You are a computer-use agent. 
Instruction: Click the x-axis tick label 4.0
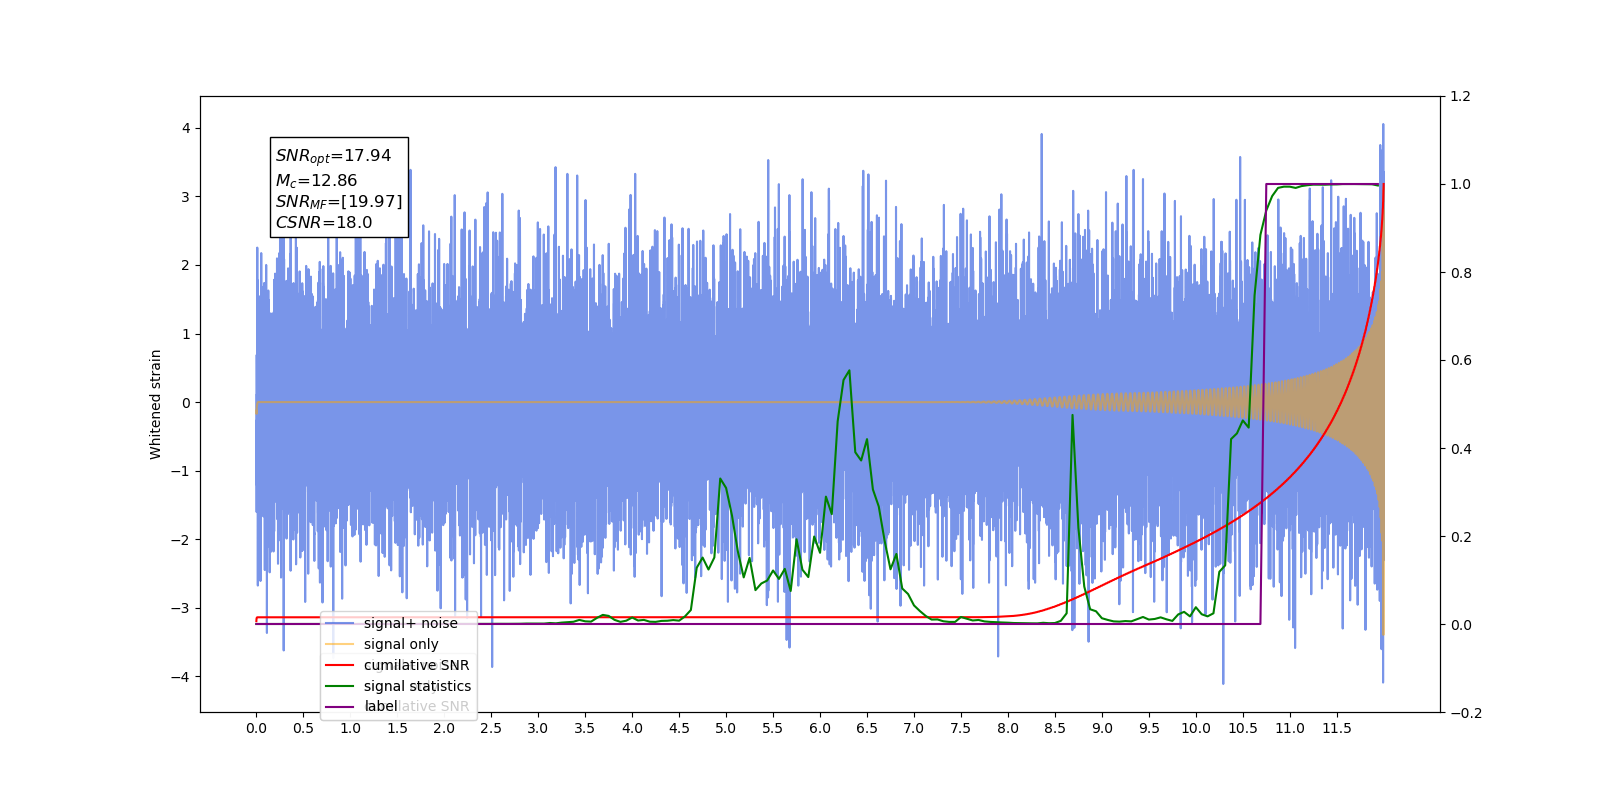click(632, 728)
